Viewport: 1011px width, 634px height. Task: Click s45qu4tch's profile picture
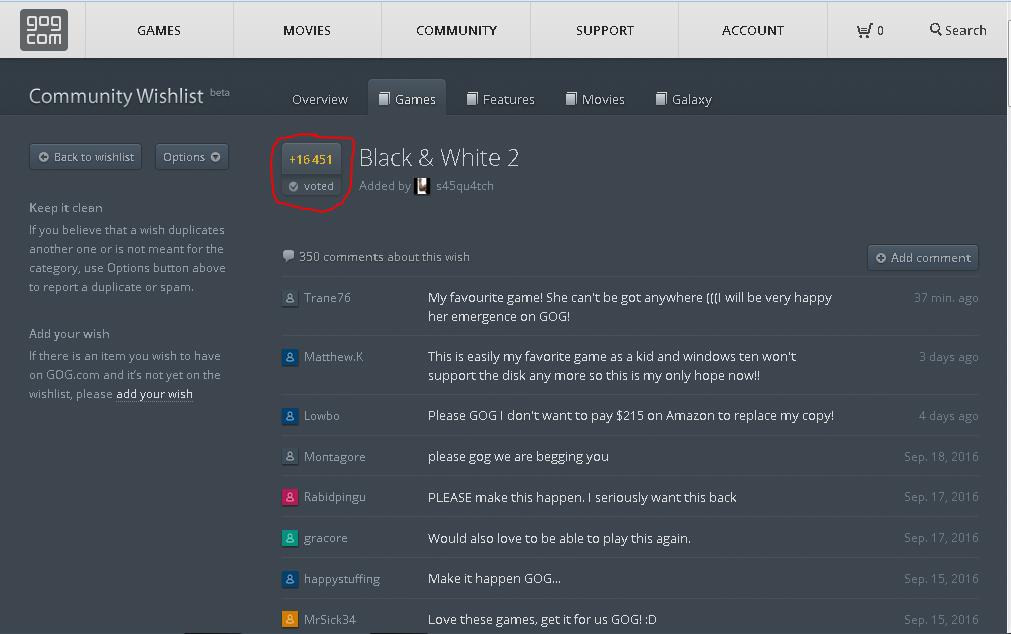point(422,186)
